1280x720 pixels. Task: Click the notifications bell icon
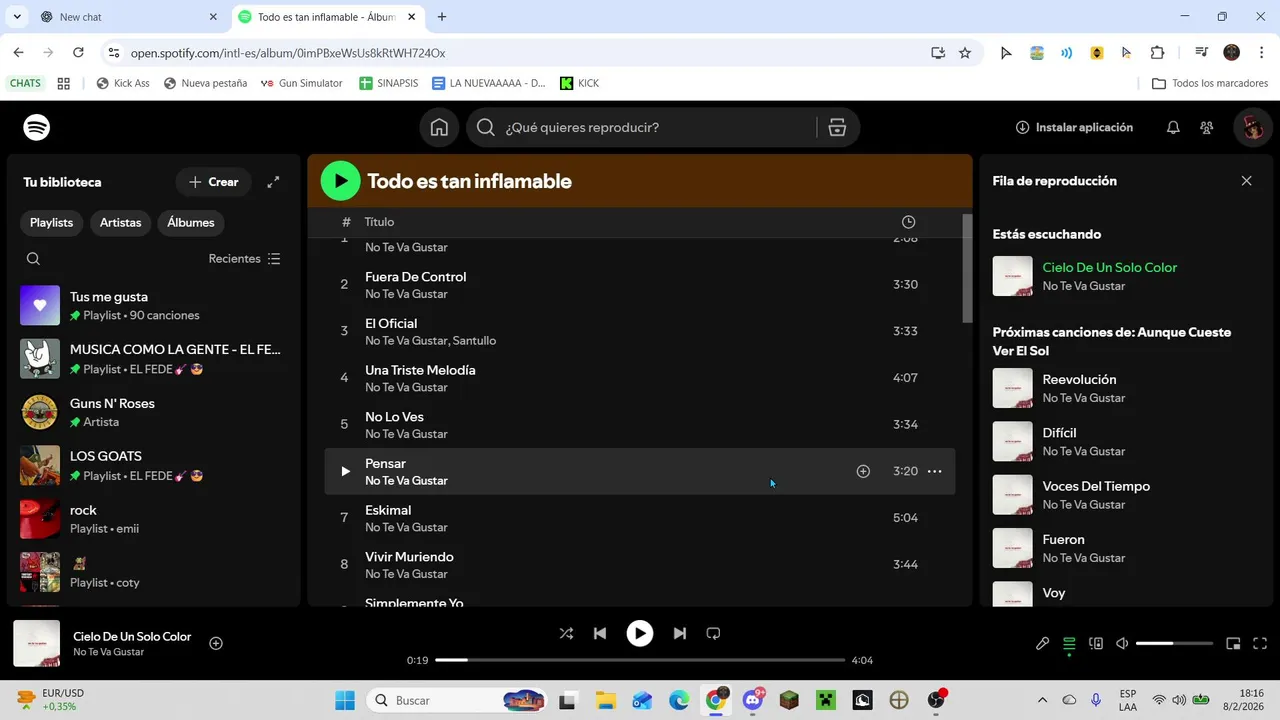1173,127
